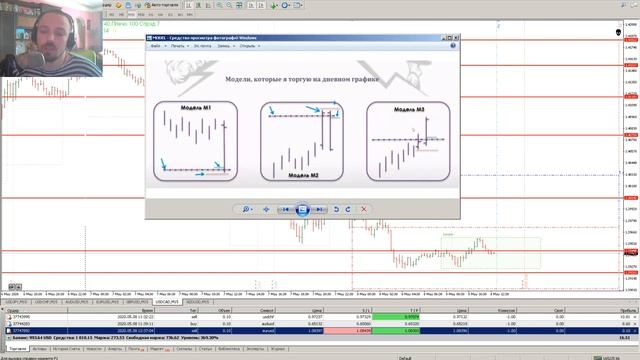Open the Эксперты terminal tab
The image size is (640, 360).
[x=256, y=349]
